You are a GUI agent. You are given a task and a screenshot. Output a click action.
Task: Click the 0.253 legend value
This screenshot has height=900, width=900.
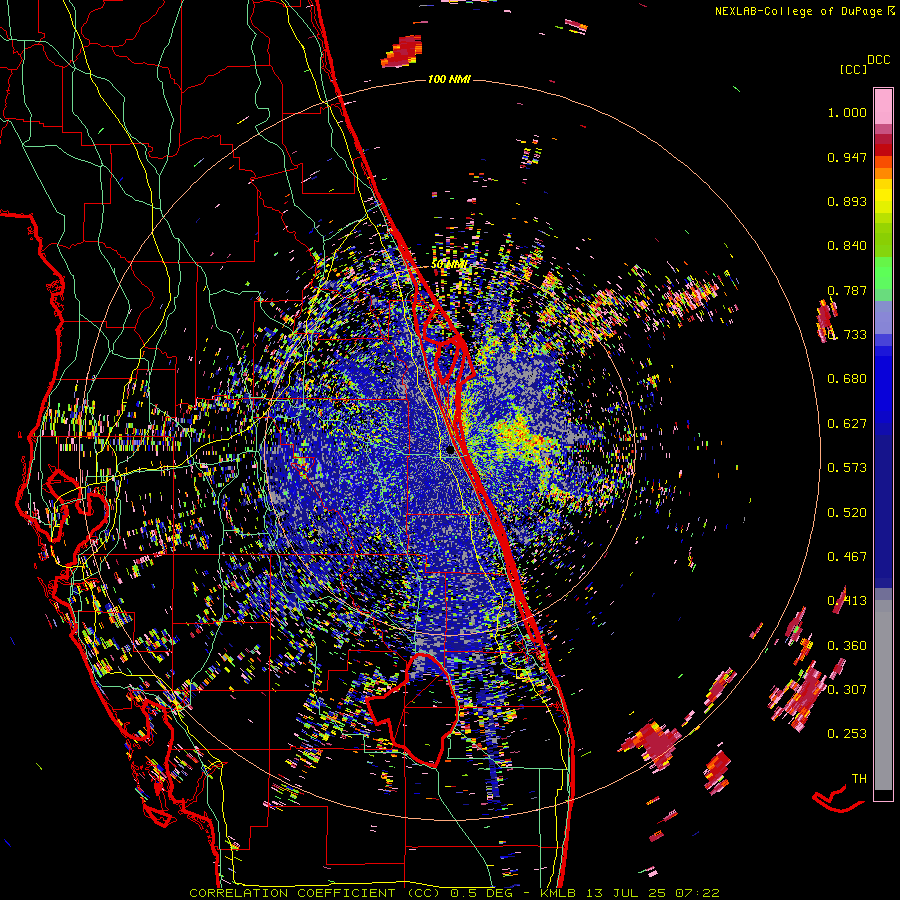tap(847, 734)
